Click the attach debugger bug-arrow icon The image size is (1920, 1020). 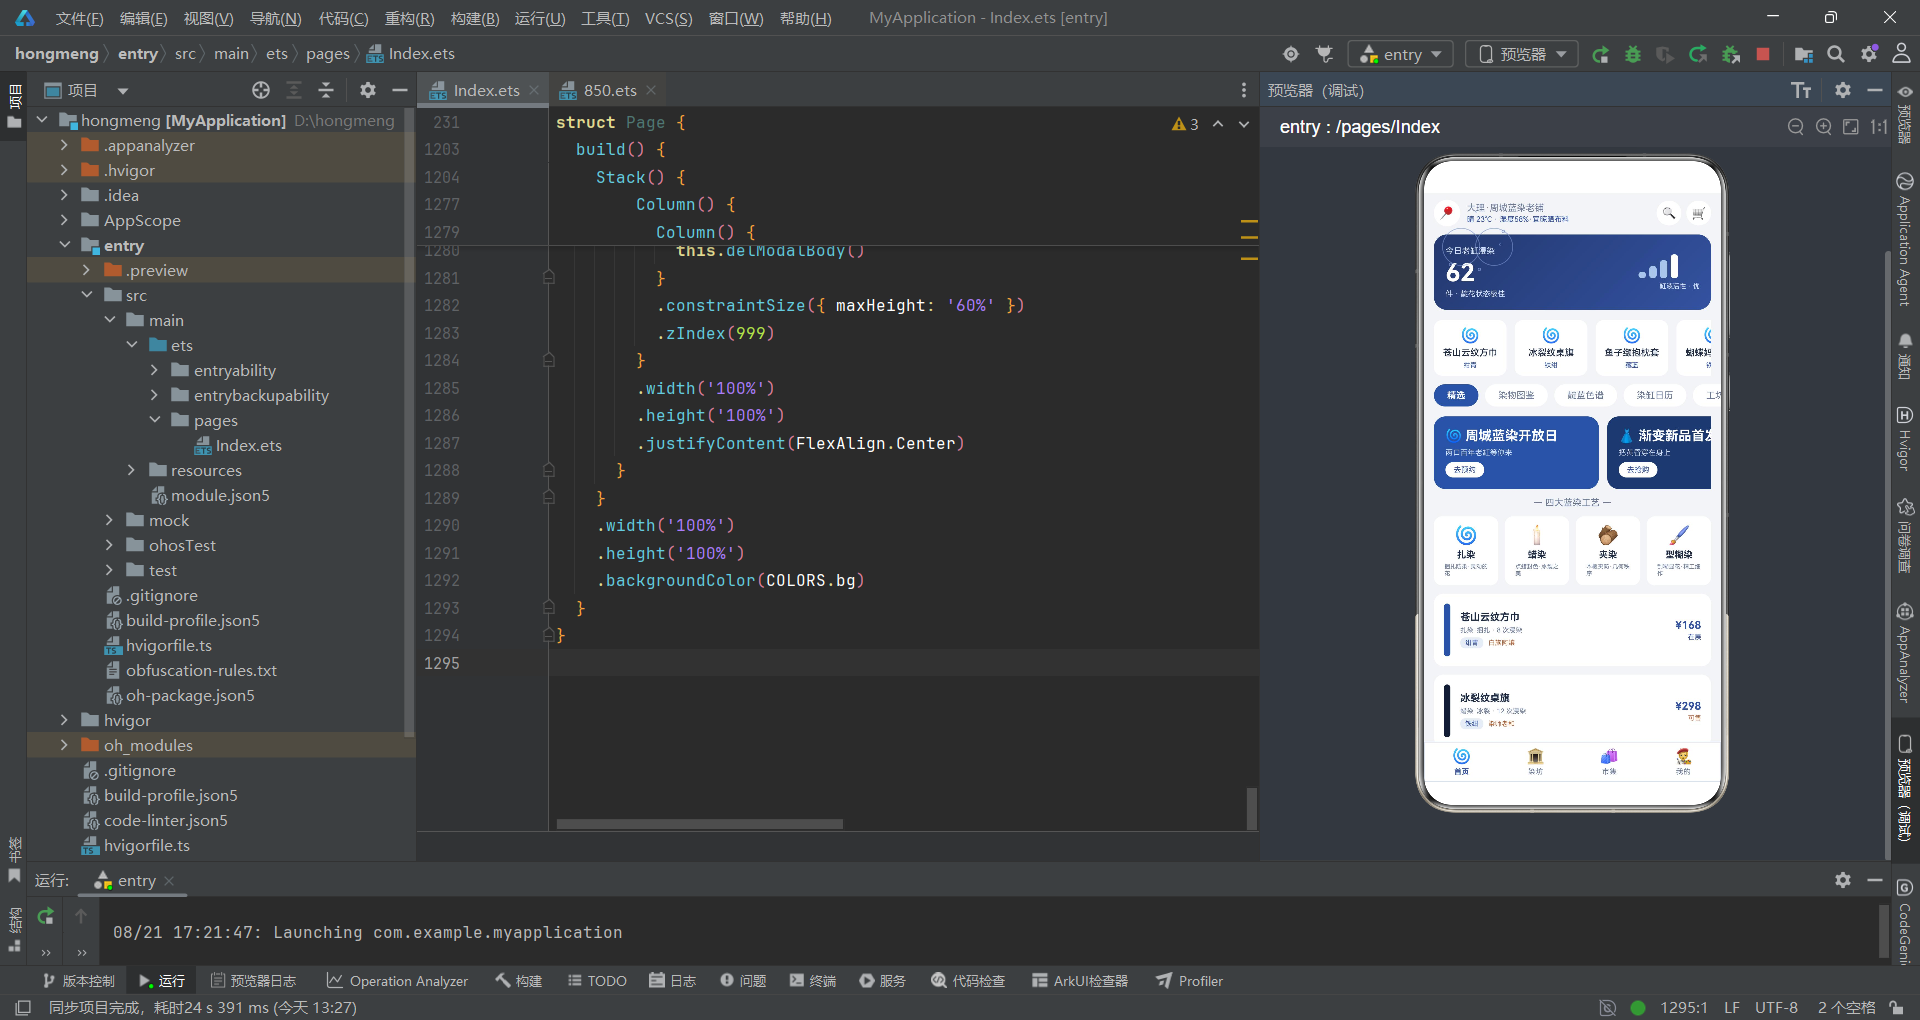1731,55
